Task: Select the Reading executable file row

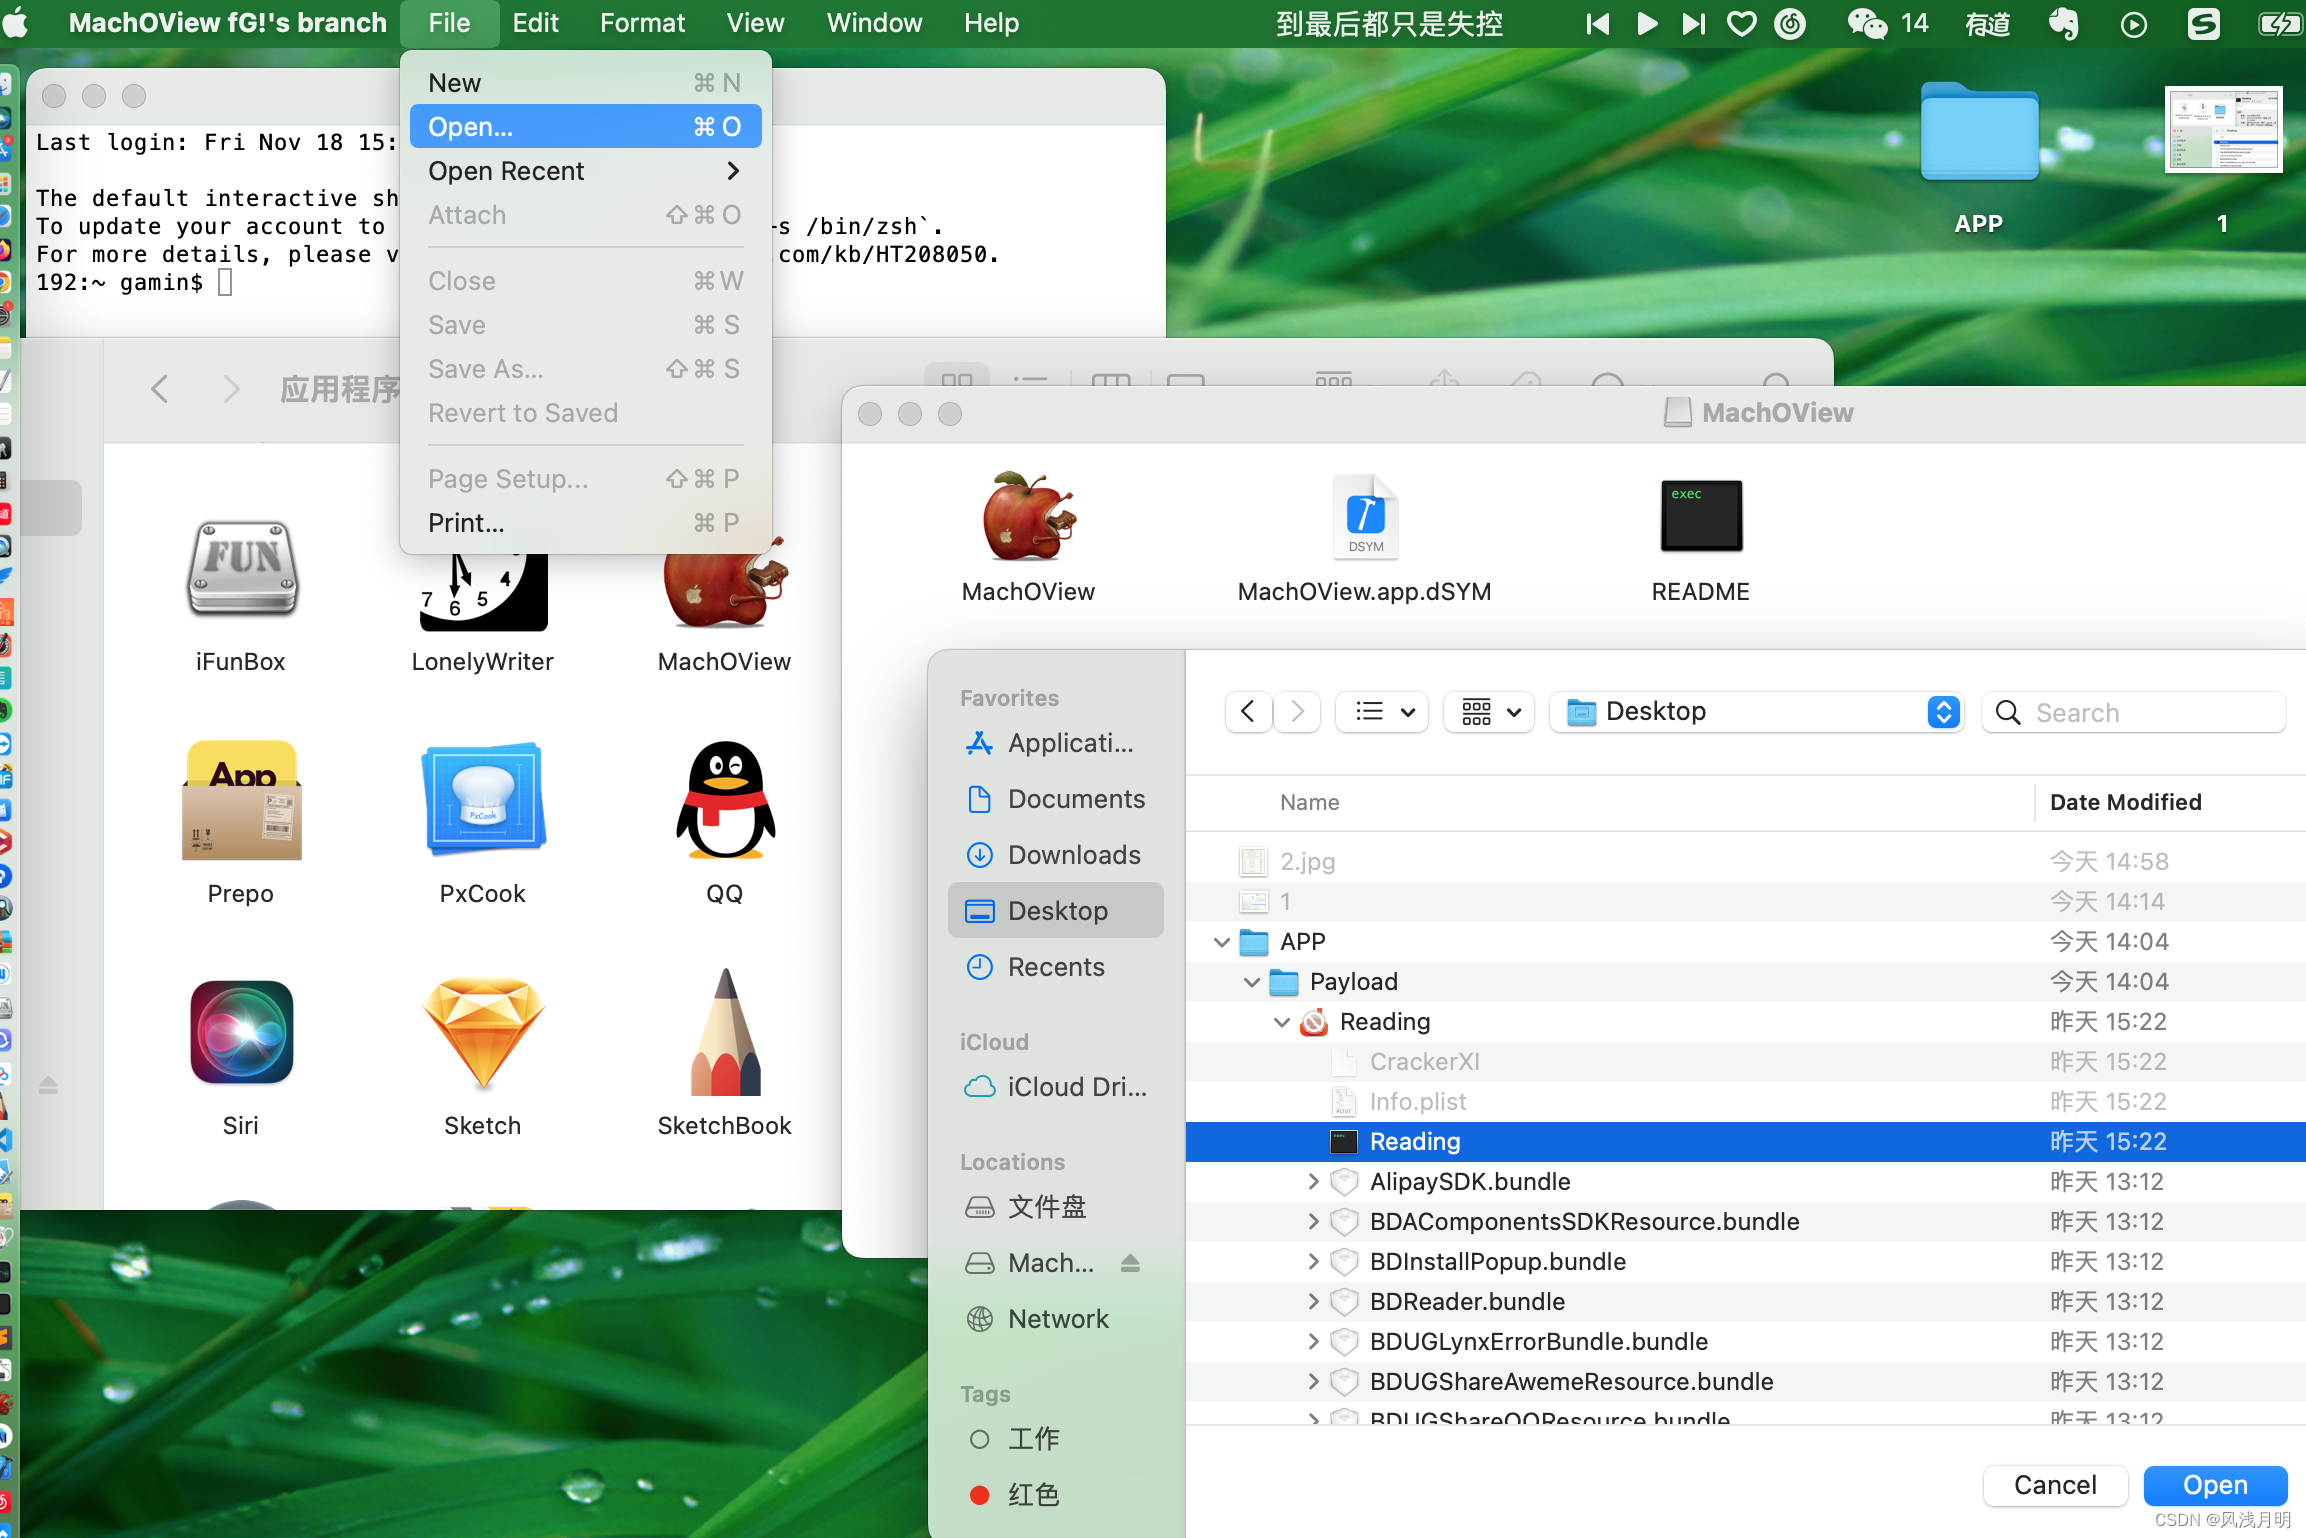Action: (x=1745, y=1142)
